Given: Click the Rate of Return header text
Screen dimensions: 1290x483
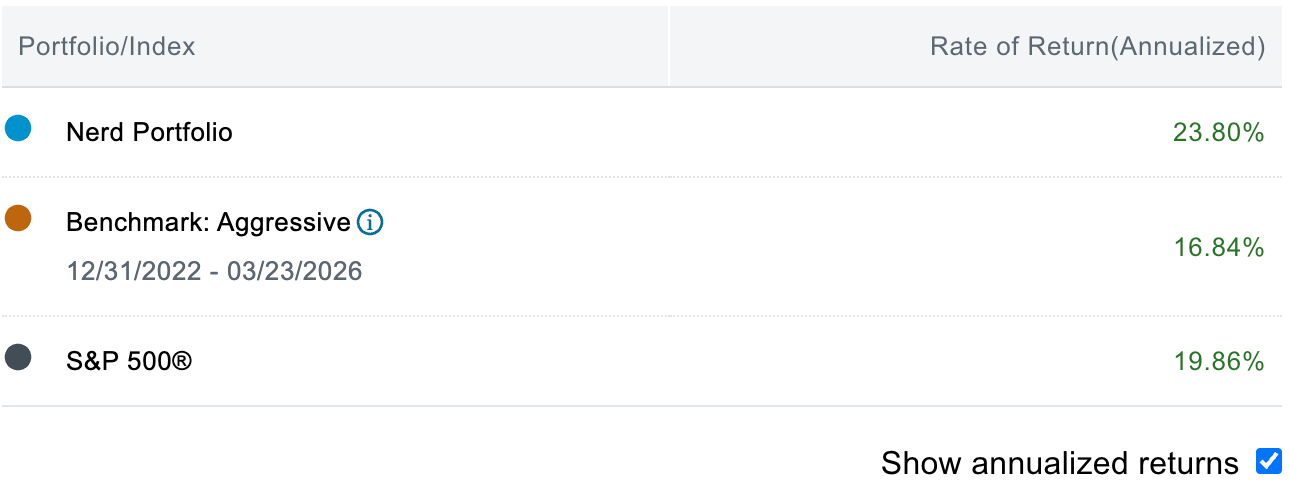Looking at the screenshot, I should click(1017, 46).
